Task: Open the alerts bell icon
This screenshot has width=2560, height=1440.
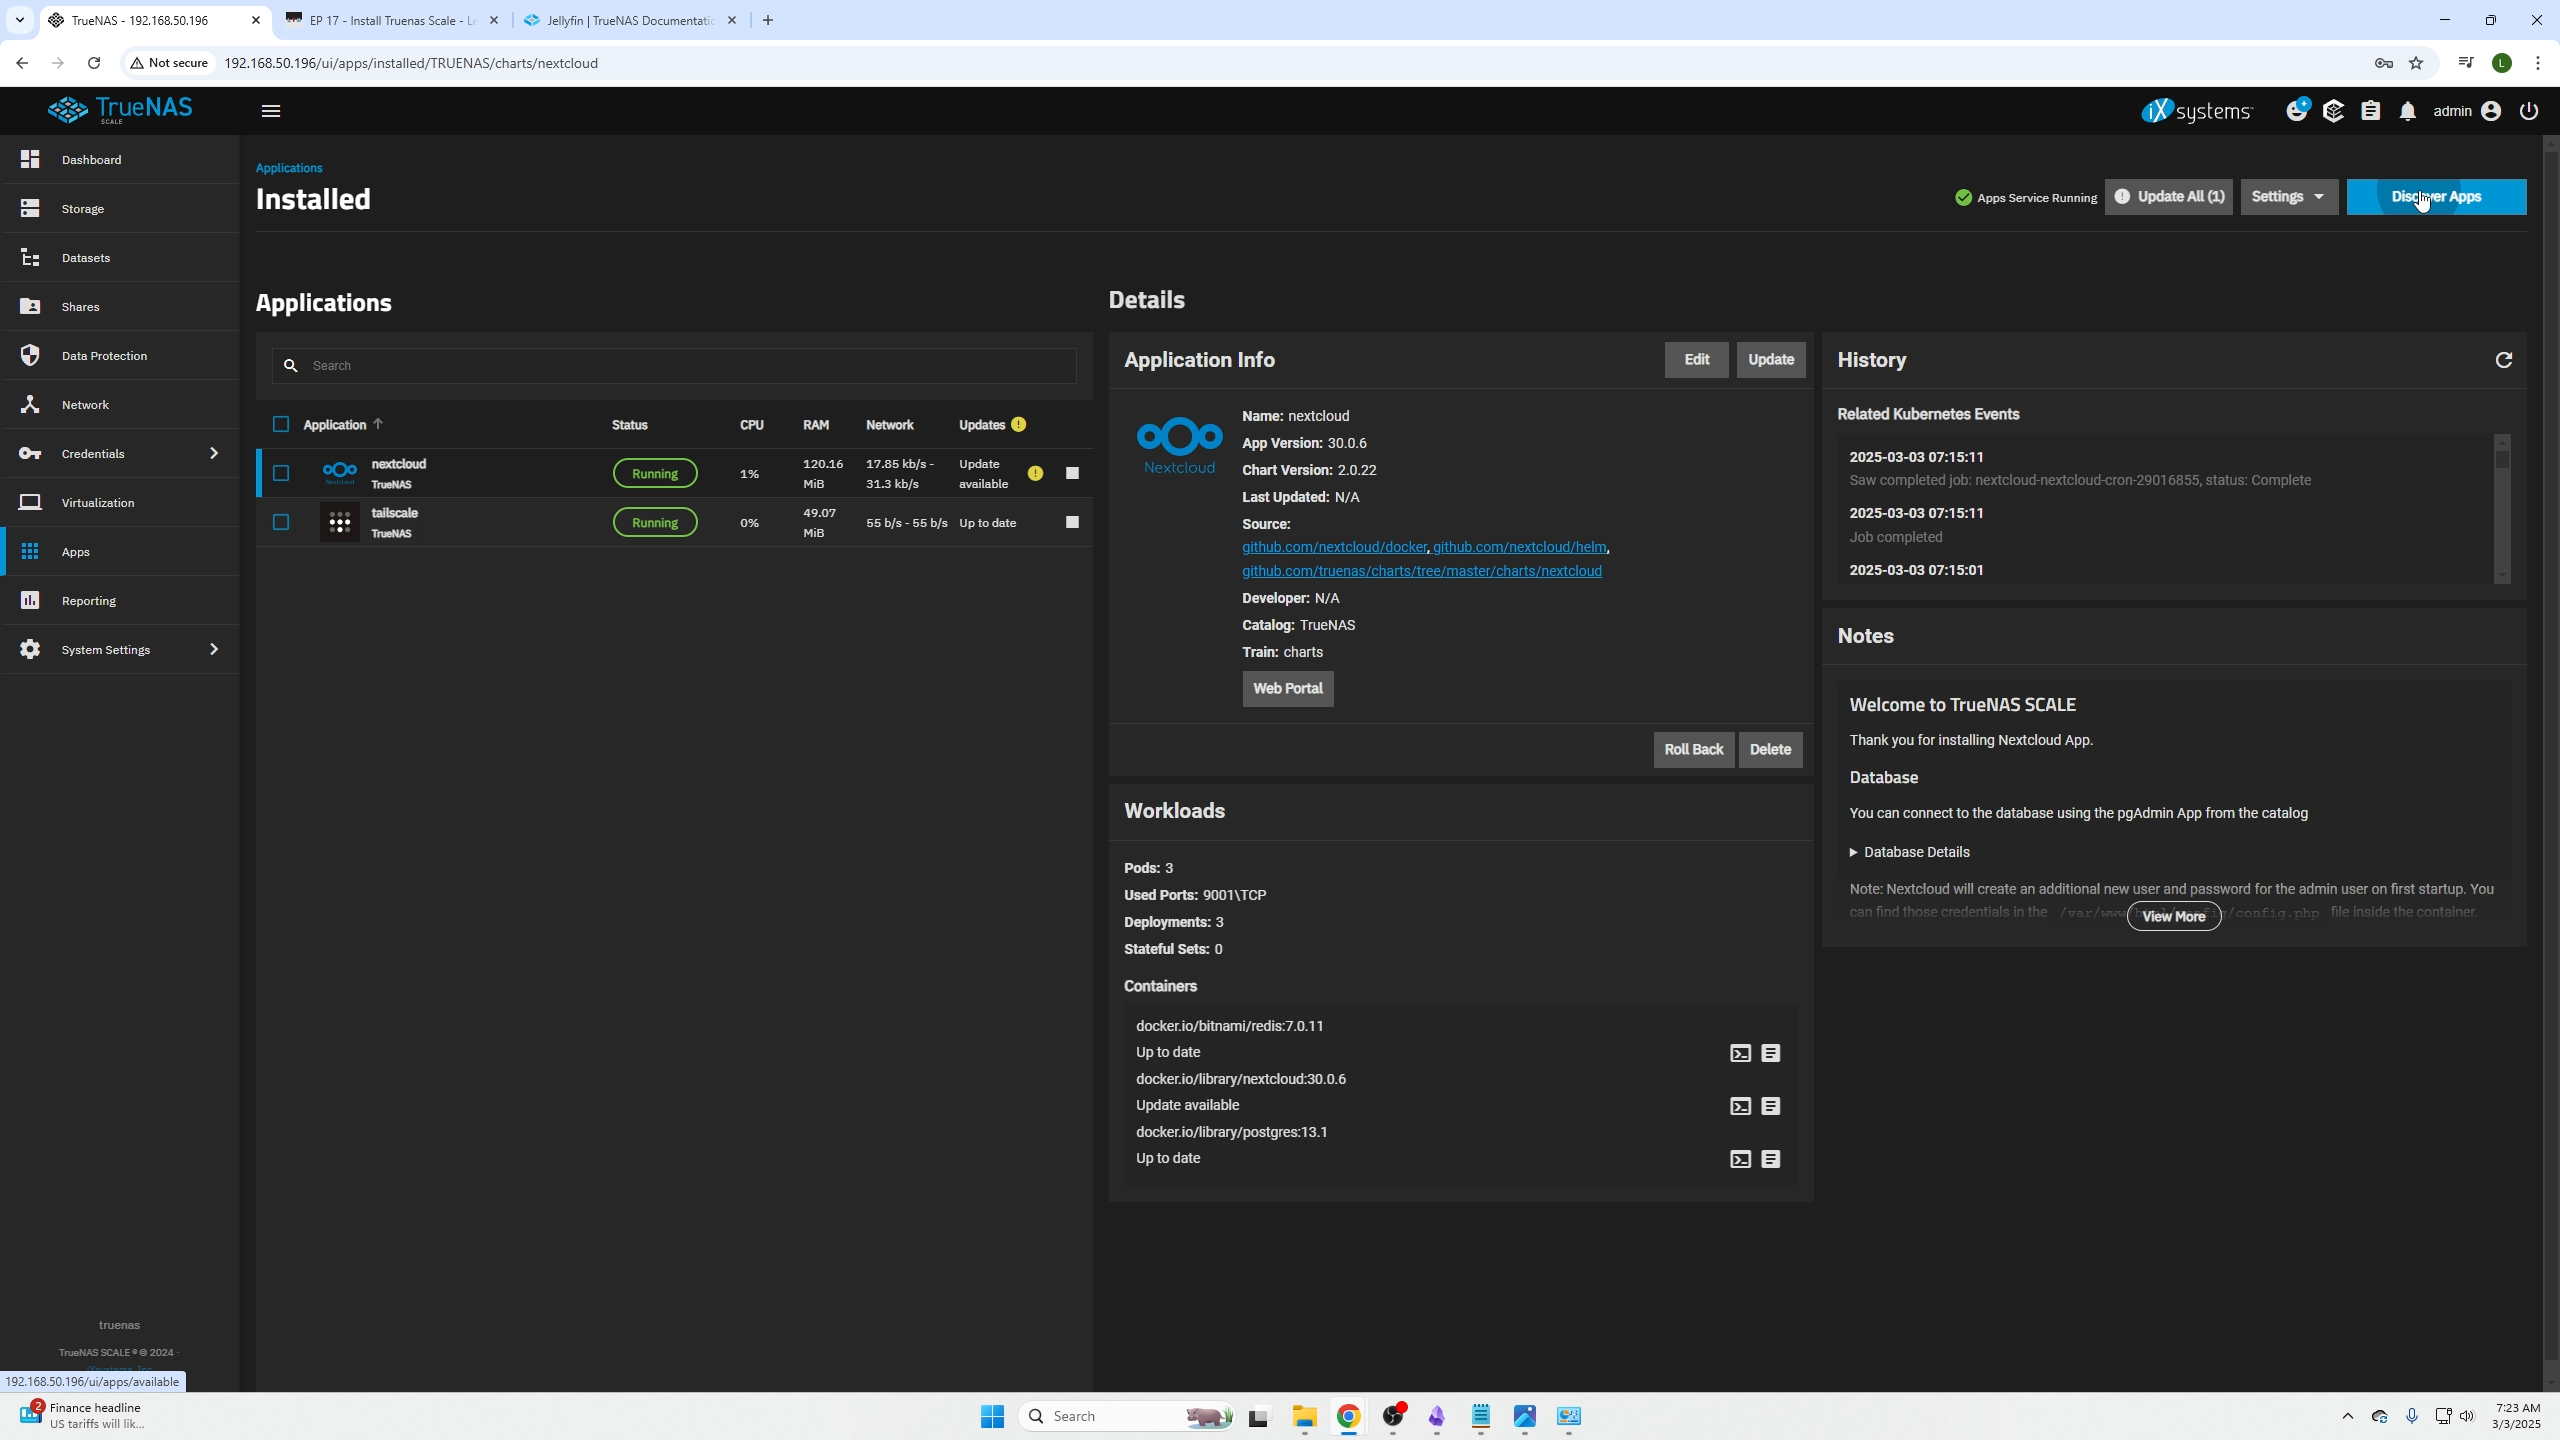Action: pos(2408,111)
